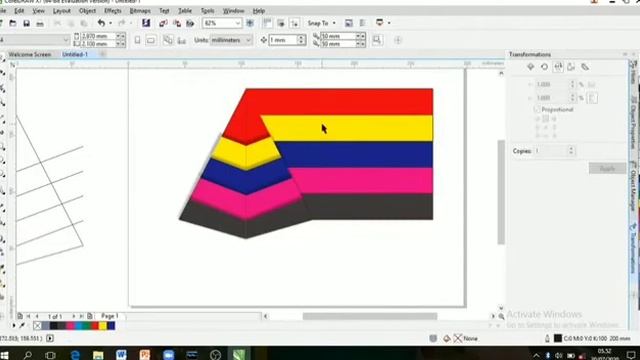Click the Search content icon beside Redo
Viewport: 640px width, 360px height.
click(146, 23)
